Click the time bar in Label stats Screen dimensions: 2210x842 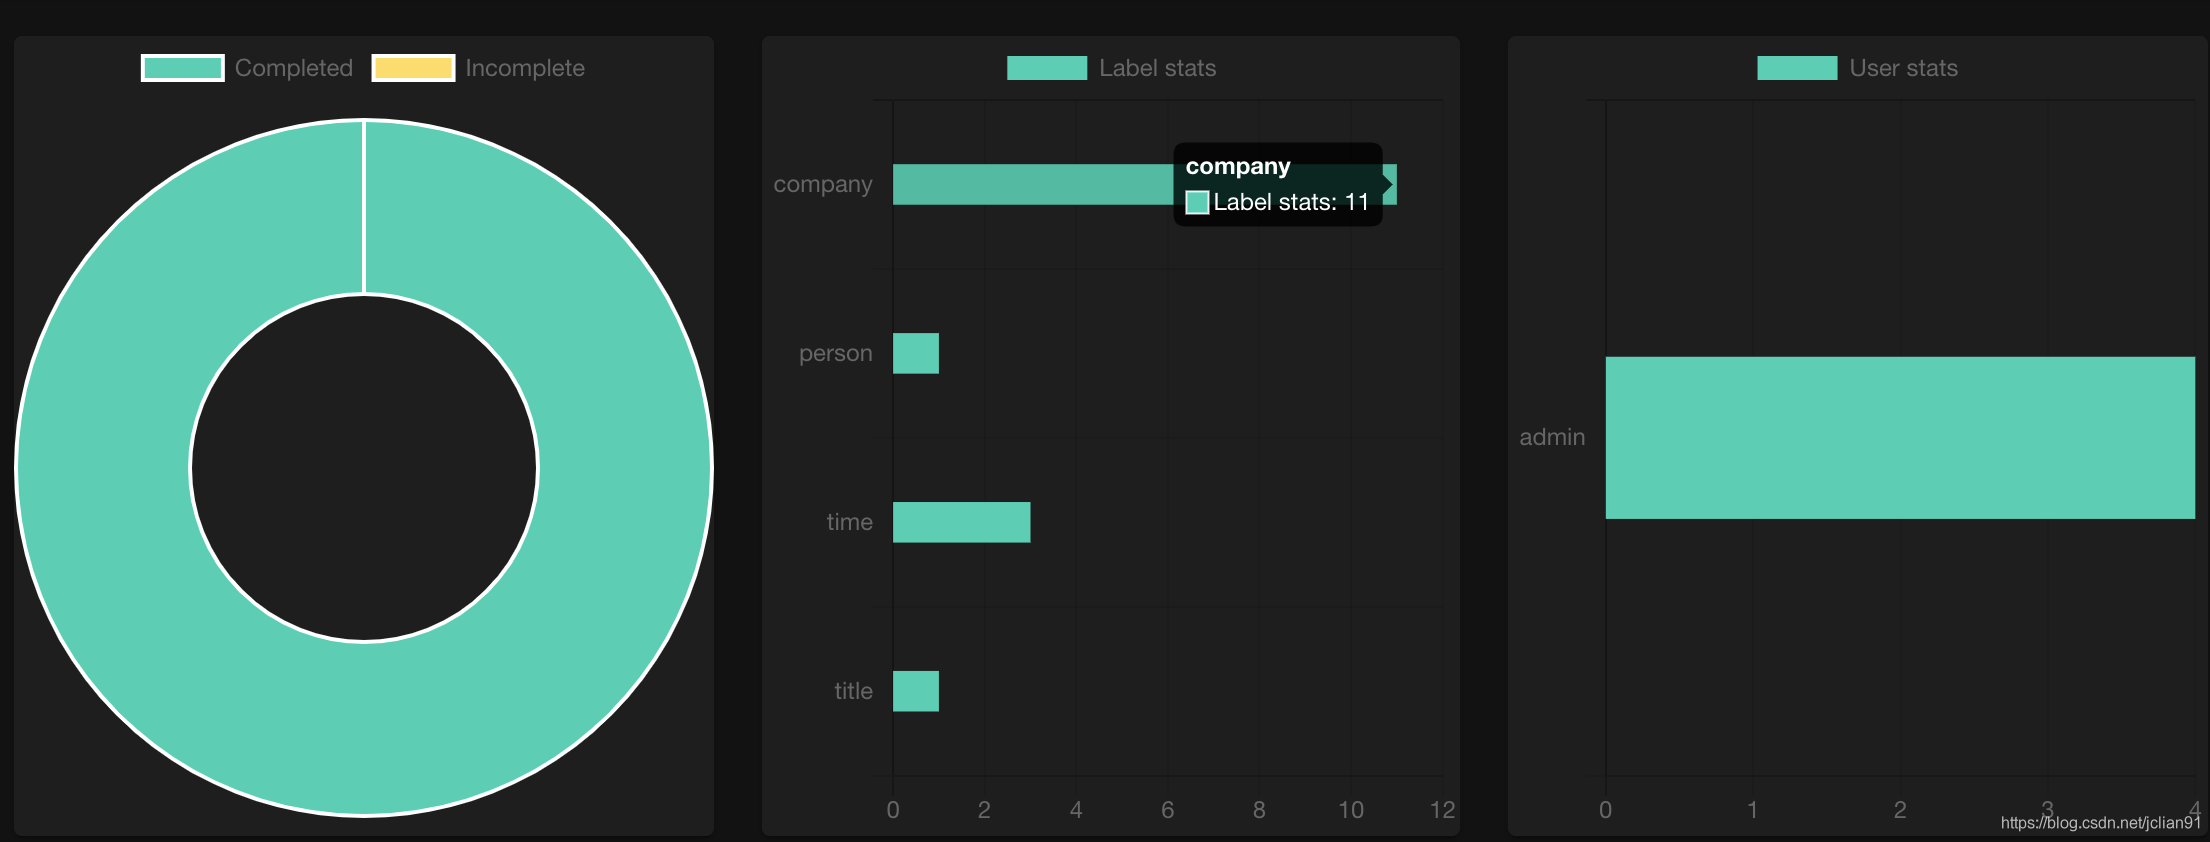(962, 522)
